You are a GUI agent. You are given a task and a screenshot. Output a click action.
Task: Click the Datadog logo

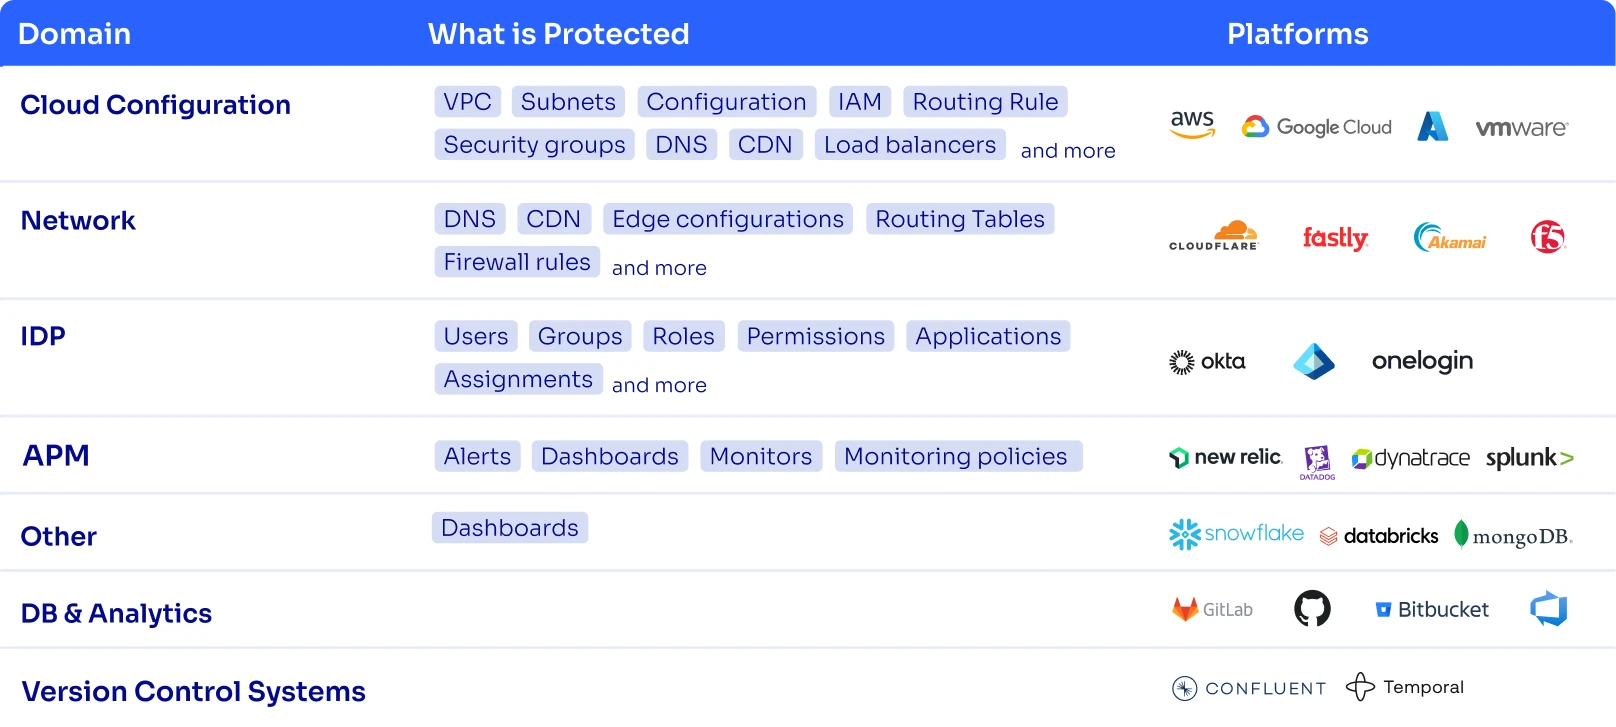[x=1317, y=461]
